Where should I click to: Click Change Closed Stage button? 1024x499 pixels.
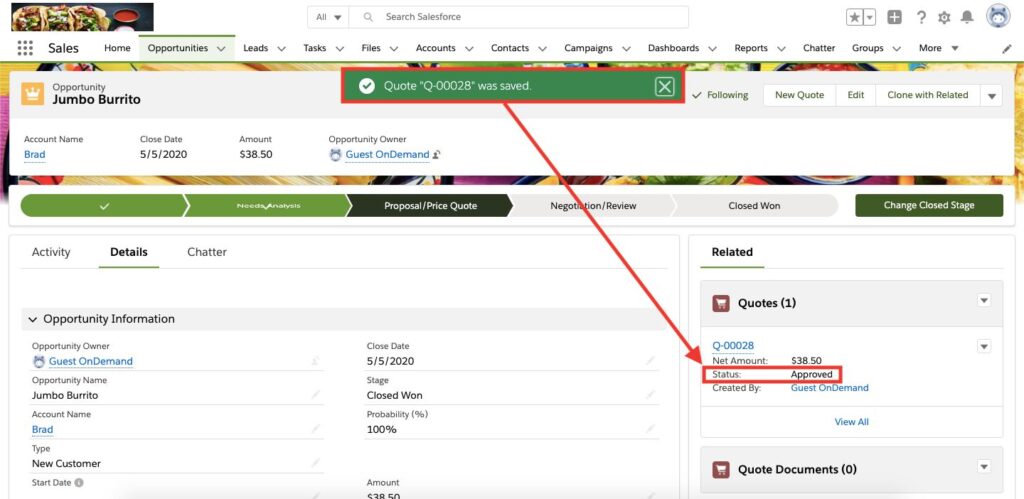tap(929, 205)
